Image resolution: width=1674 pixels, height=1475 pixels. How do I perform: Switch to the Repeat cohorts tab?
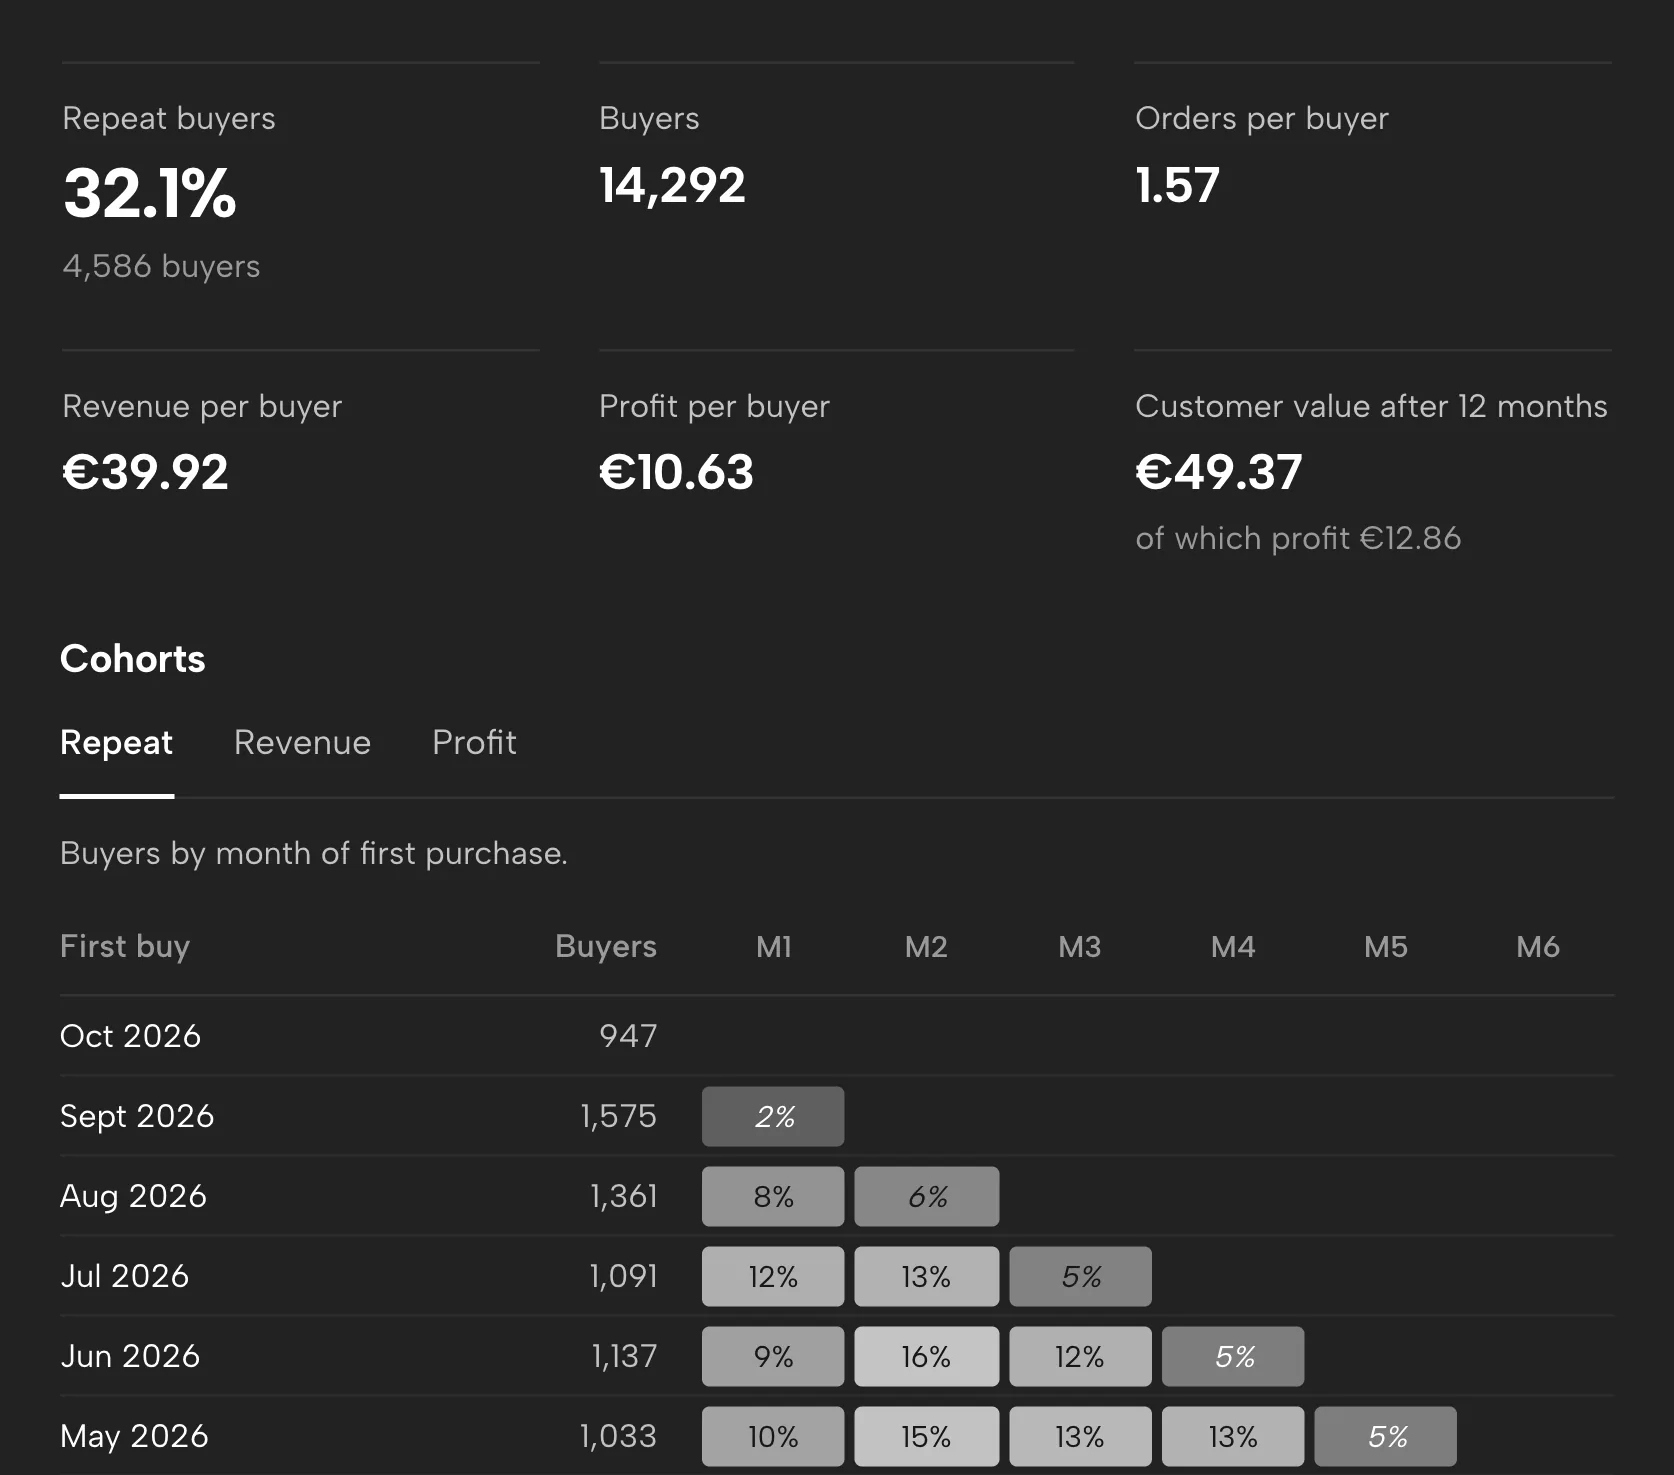pyautogui.click(x=116, y=743)
